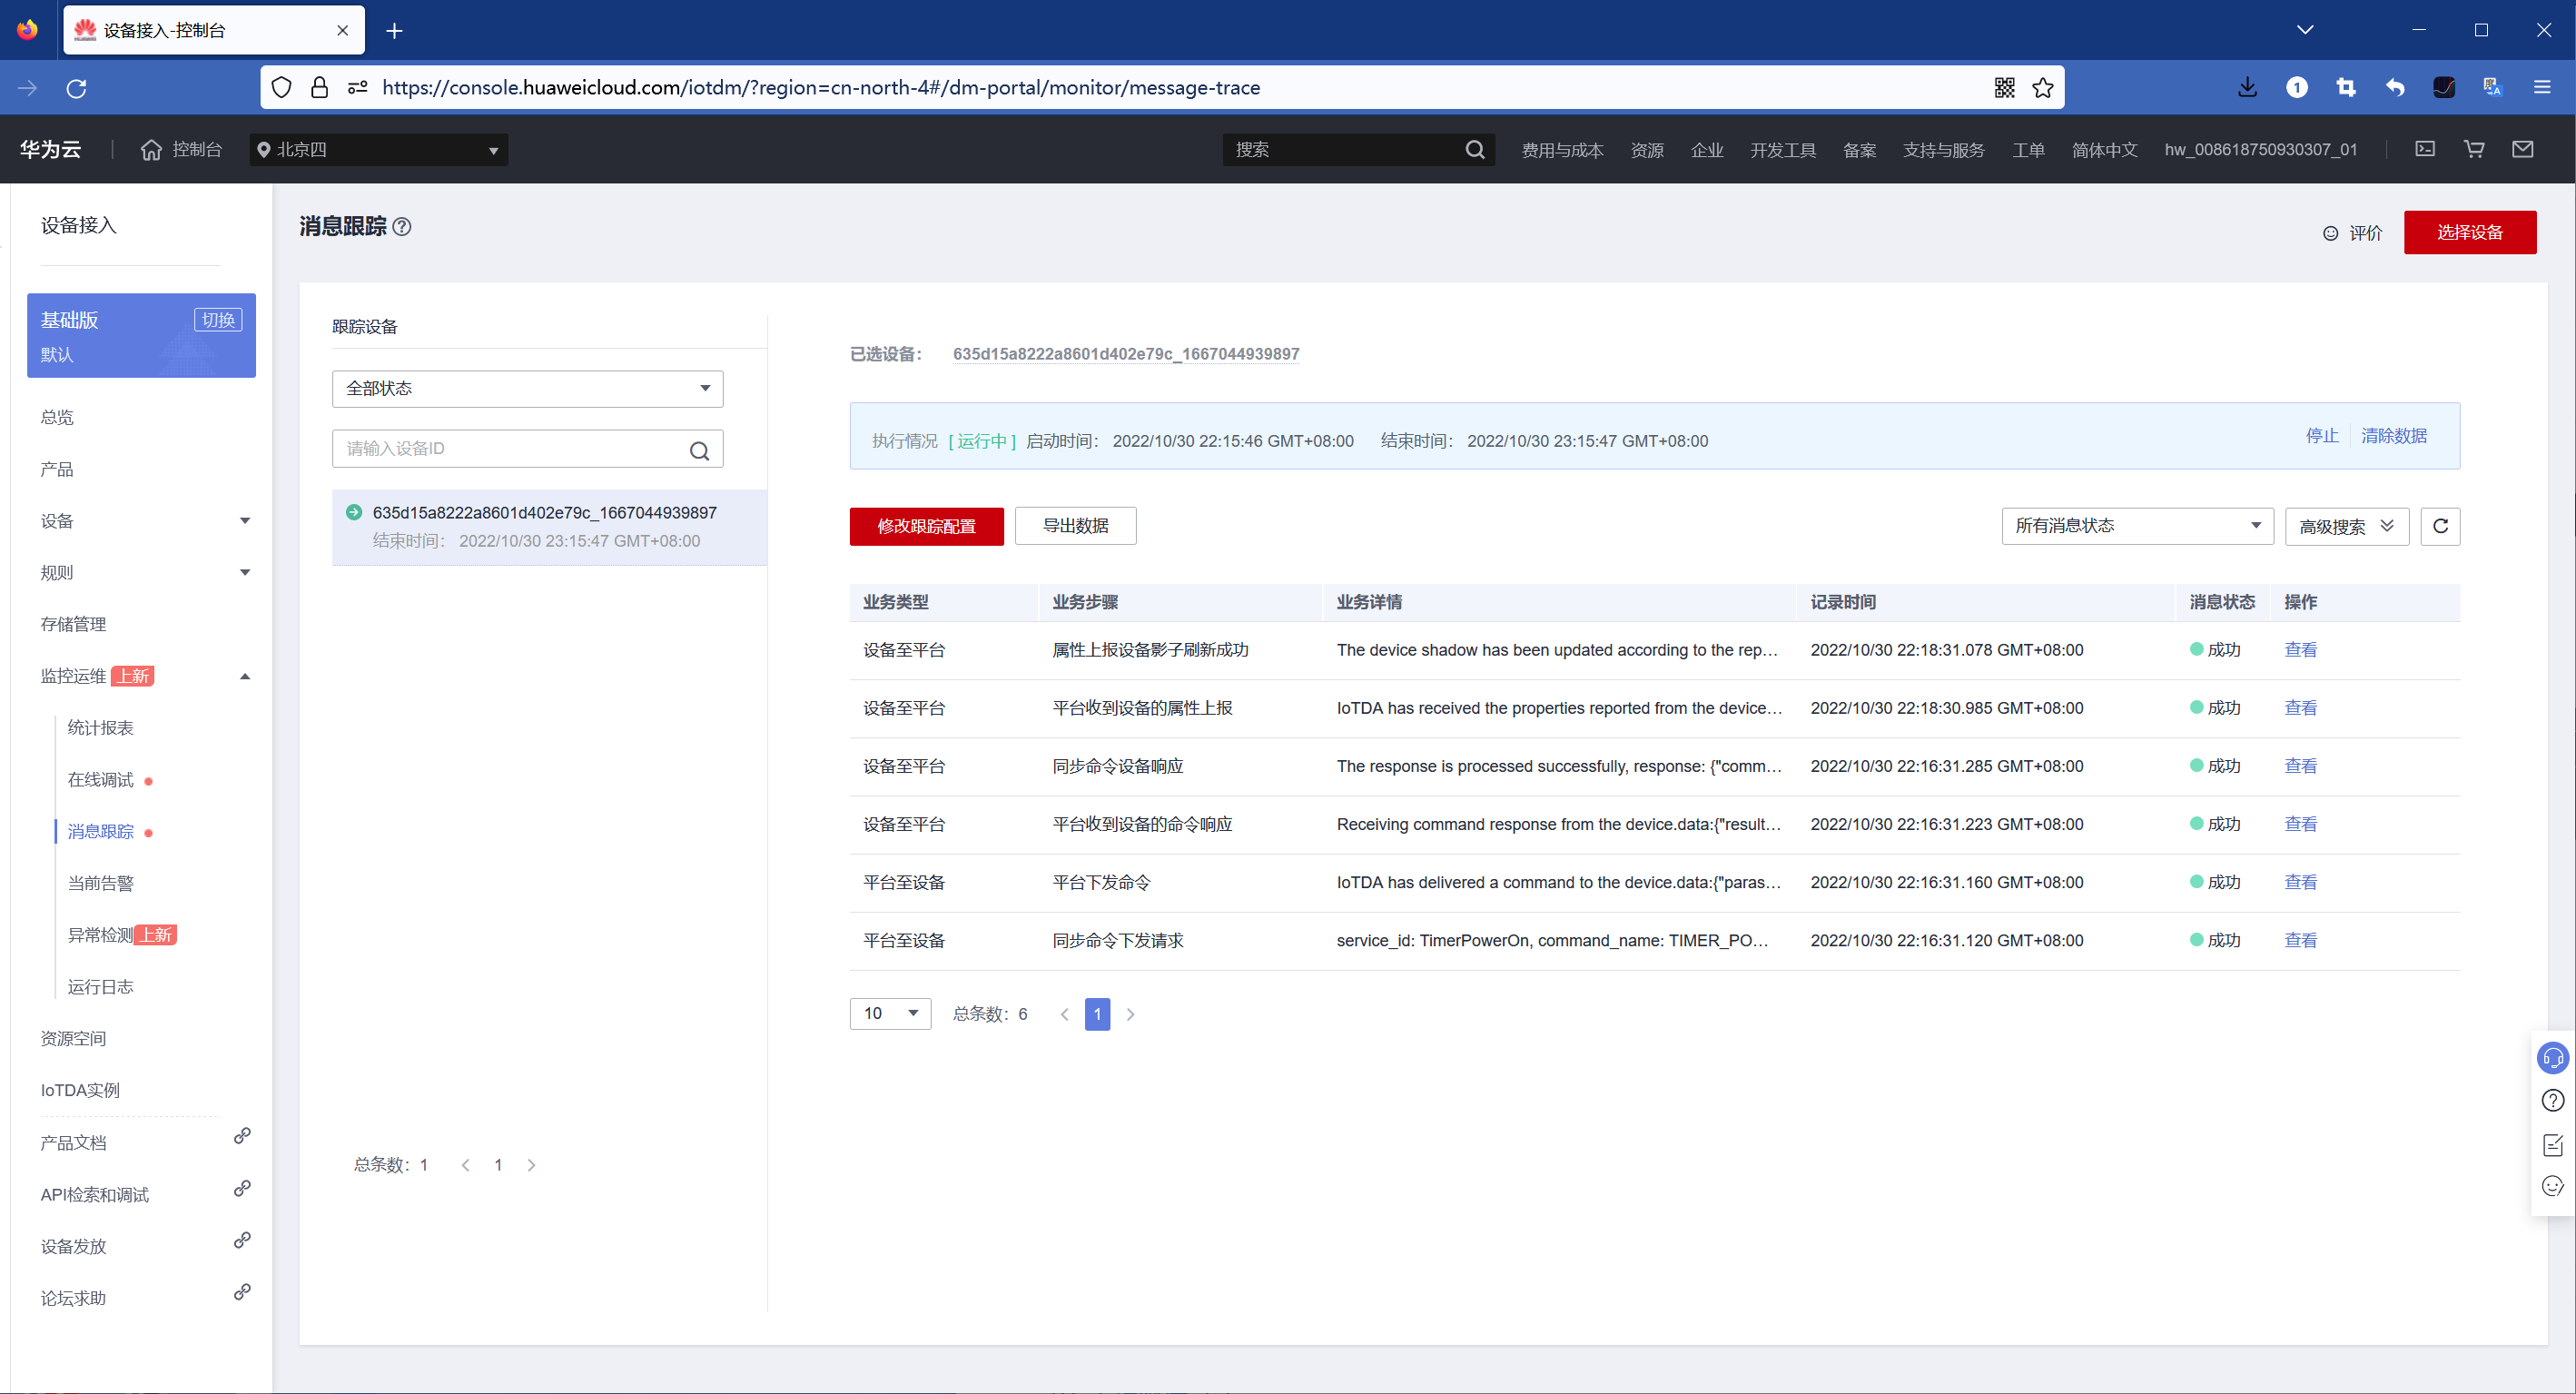Image resolution: width=2576 pixels, height=1394 pixels.
Task: Click the refresh icon next to 高级搜索
Action: coord(2439,526)
